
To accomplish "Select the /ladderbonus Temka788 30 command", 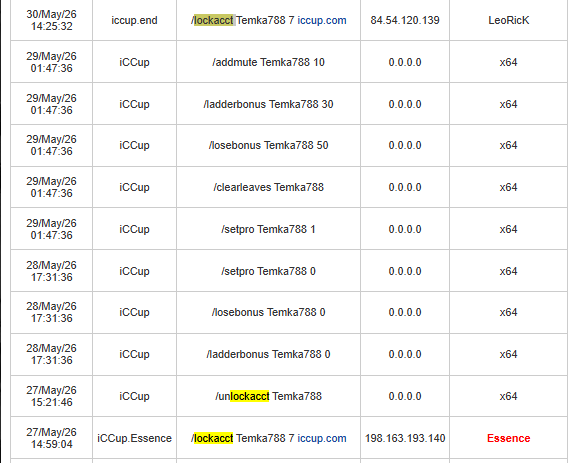I will click(x=268, y=104).
